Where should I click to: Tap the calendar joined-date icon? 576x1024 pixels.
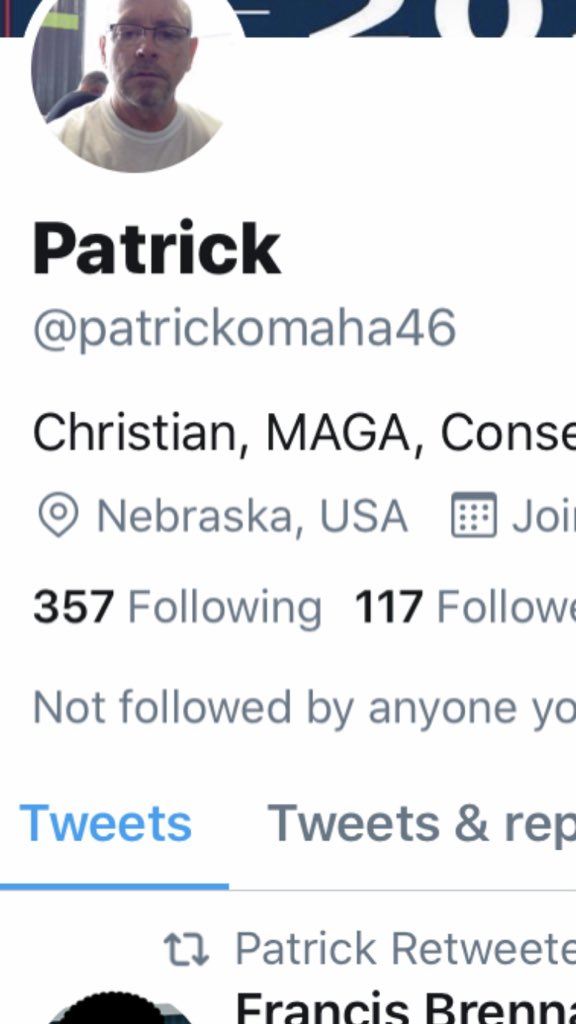click(474, 515)
